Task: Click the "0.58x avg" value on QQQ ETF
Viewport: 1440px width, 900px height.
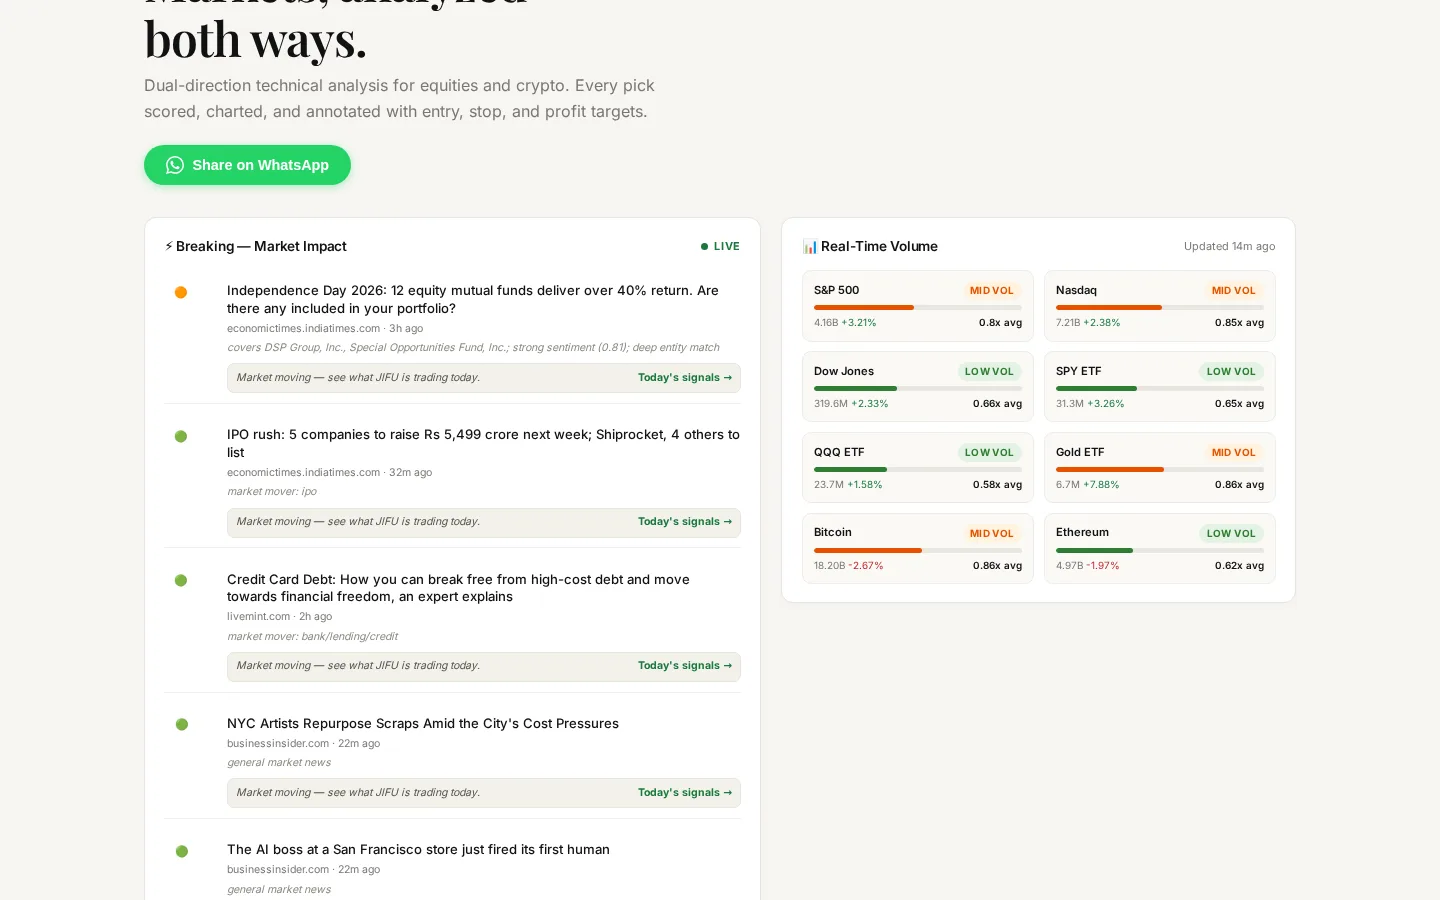Action: click(x=998, y=485)
